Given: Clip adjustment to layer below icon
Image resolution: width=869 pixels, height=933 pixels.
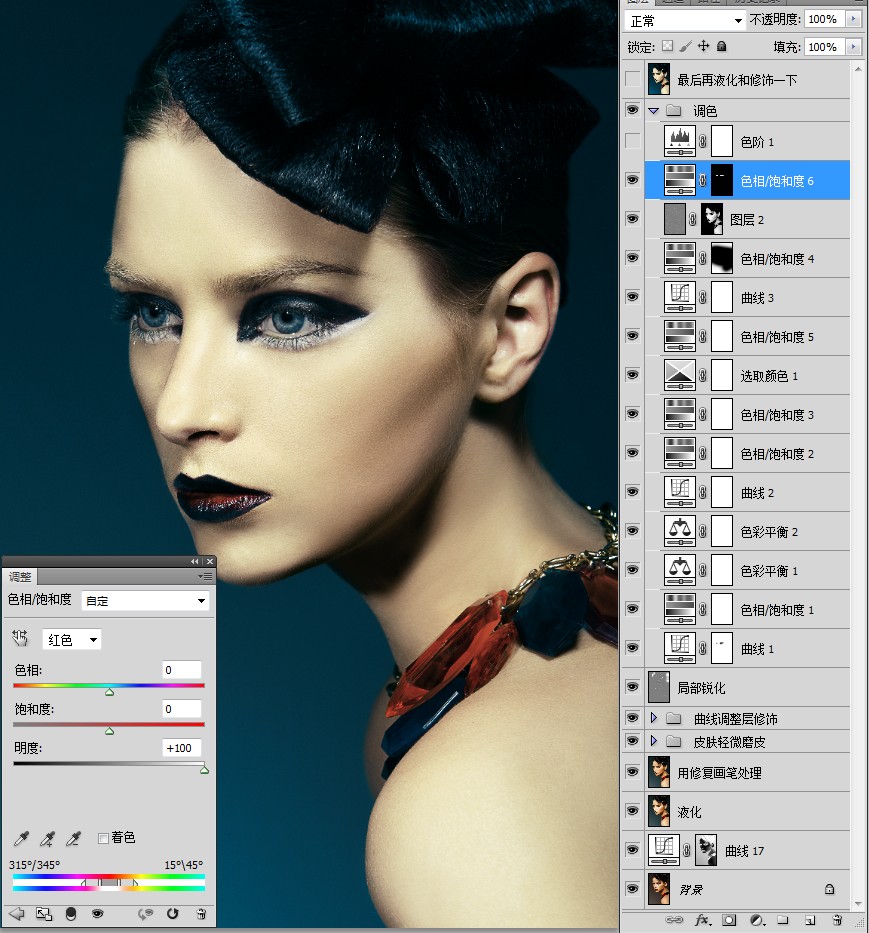Looking at the screenshot, I should 71,914.
